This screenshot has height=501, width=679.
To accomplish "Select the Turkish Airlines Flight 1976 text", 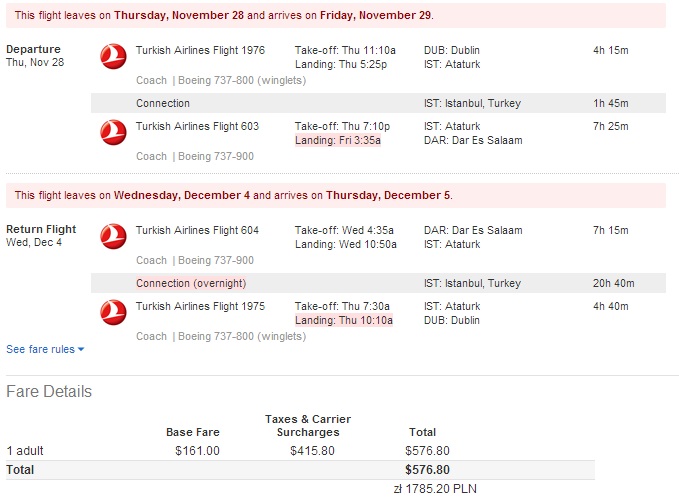I will (200, 50).
